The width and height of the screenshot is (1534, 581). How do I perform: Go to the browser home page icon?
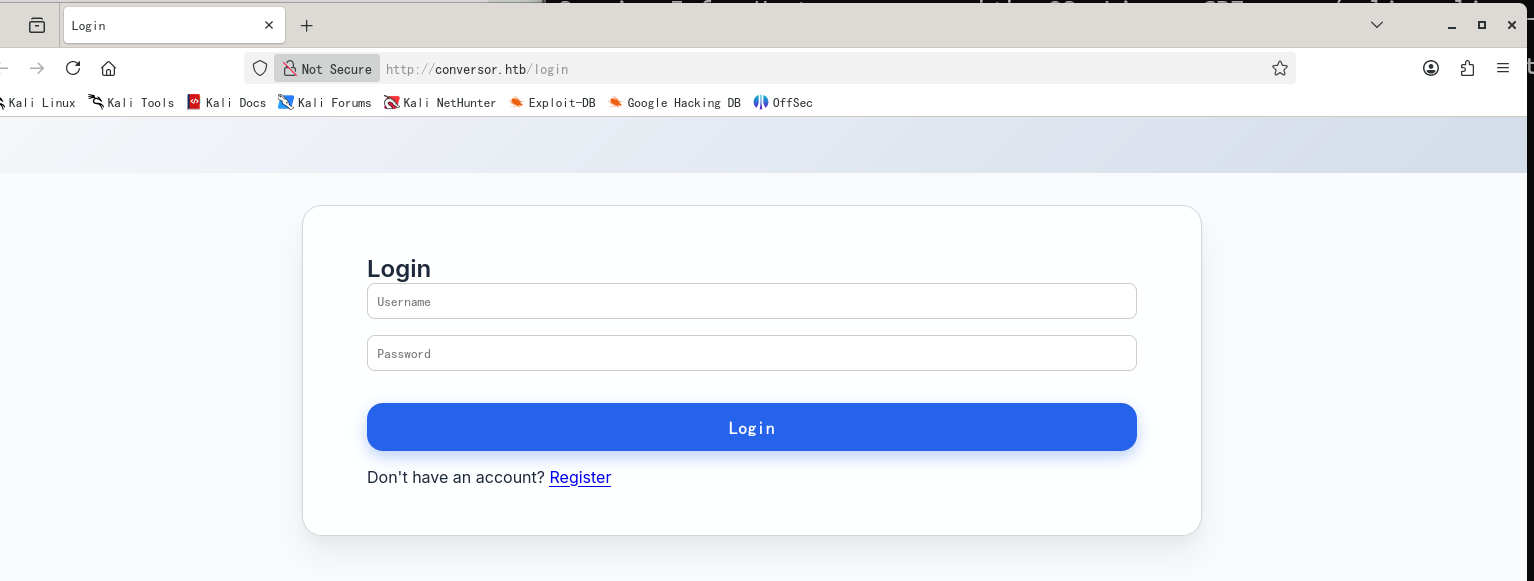(109, 68)
